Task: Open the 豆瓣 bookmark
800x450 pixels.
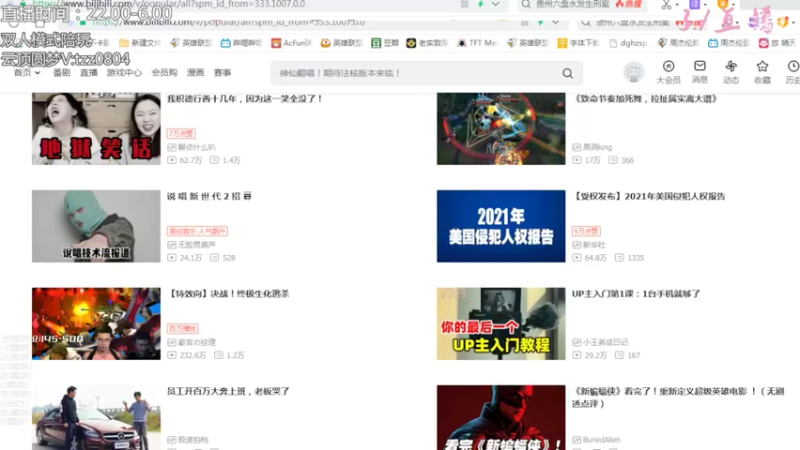Action: click(385, 43)
